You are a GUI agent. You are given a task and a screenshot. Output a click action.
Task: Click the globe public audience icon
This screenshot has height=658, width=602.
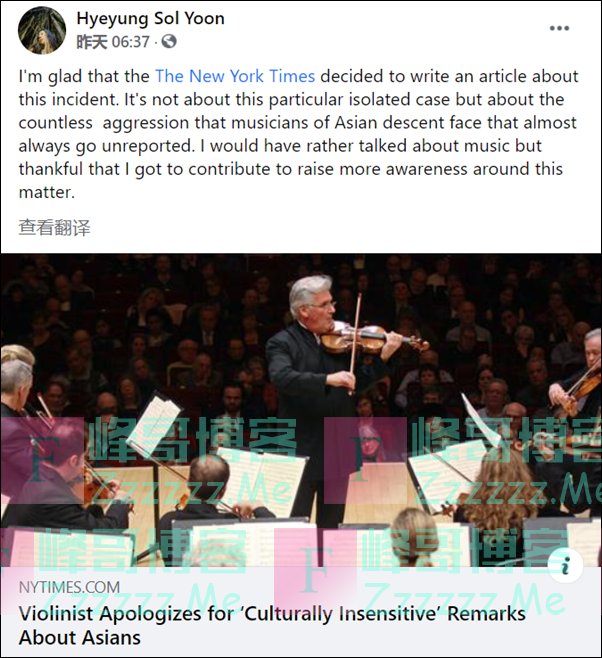169,41
